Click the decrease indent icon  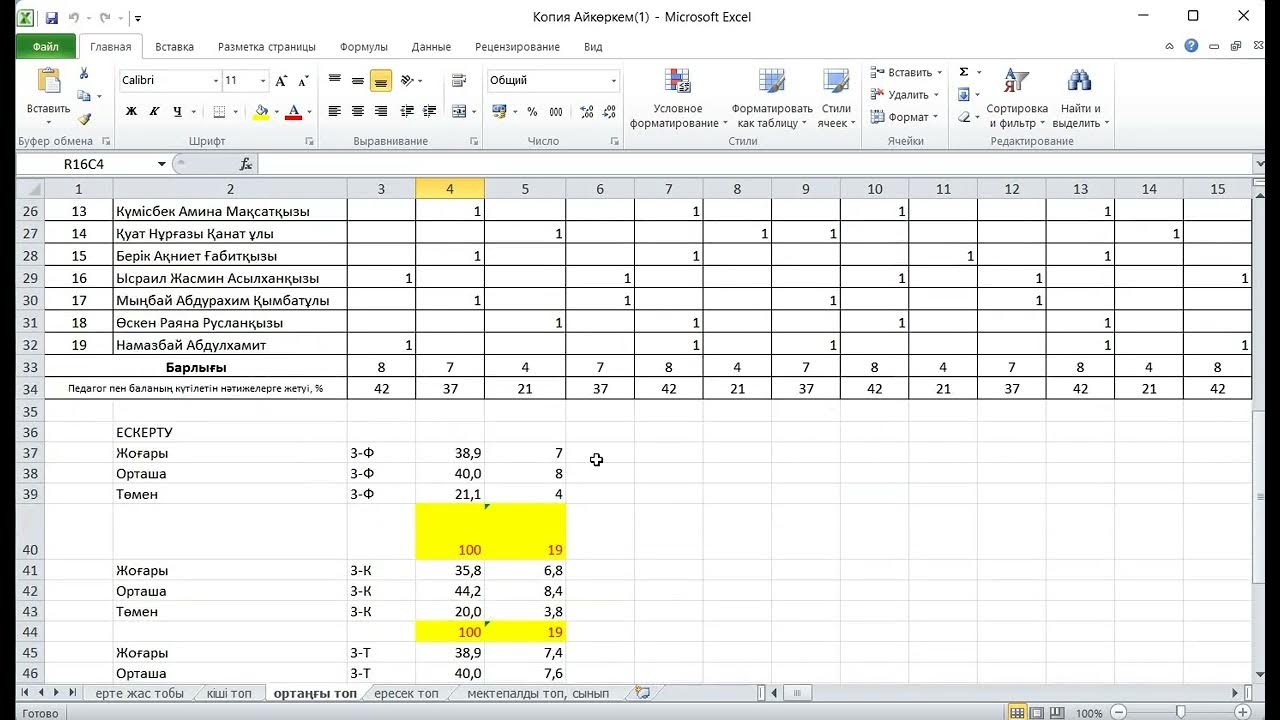coord(407,112)
